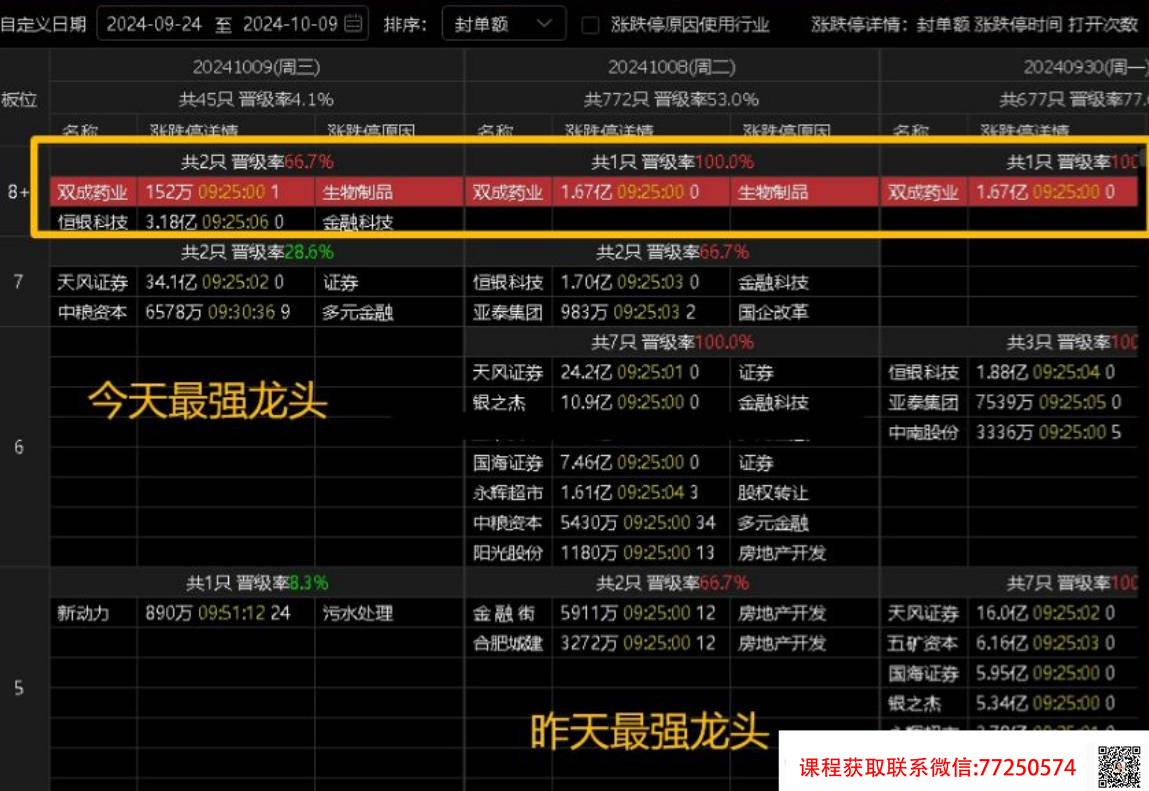Click the 20241008(周二) date column header
Viewport: 1149px width, 791px height.
(x=671, y=67)
